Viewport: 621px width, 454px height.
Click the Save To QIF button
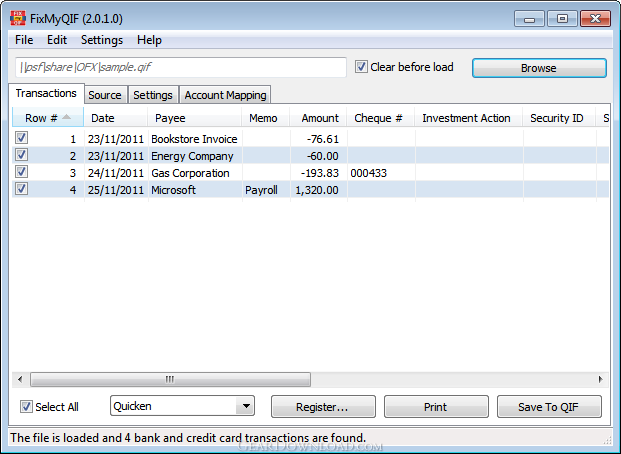pyautogui.click(x=549, y=407)
